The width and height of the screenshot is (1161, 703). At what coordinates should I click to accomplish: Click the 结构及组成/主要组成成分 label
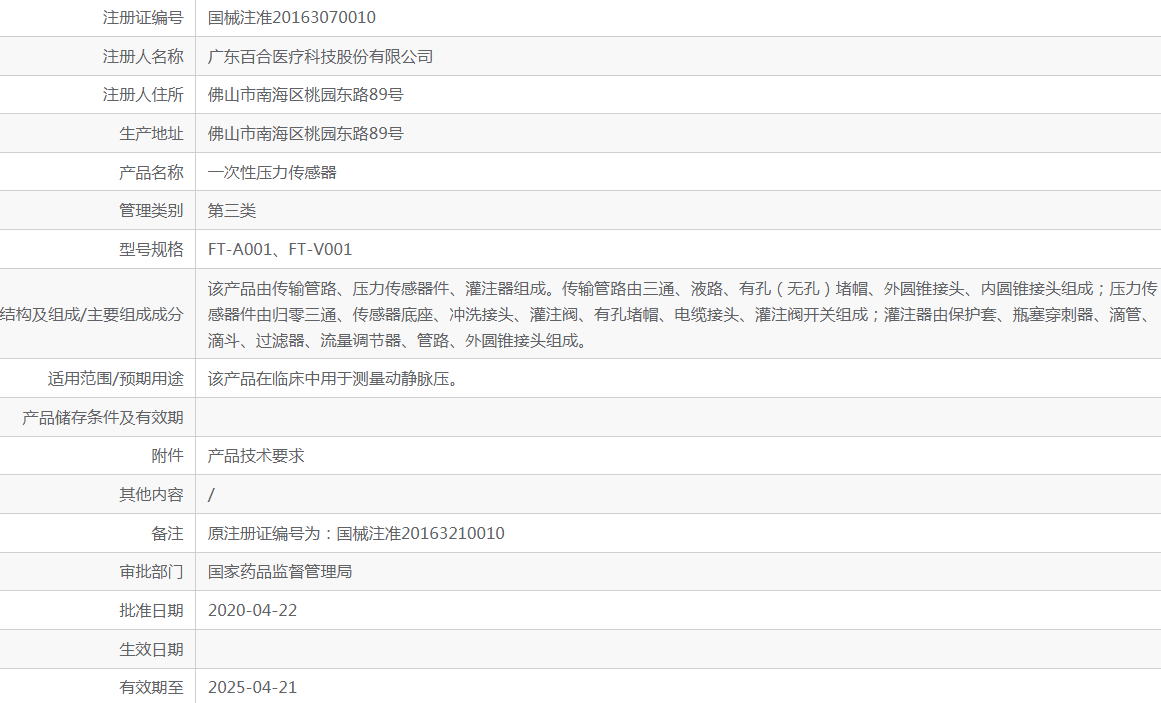92,314
